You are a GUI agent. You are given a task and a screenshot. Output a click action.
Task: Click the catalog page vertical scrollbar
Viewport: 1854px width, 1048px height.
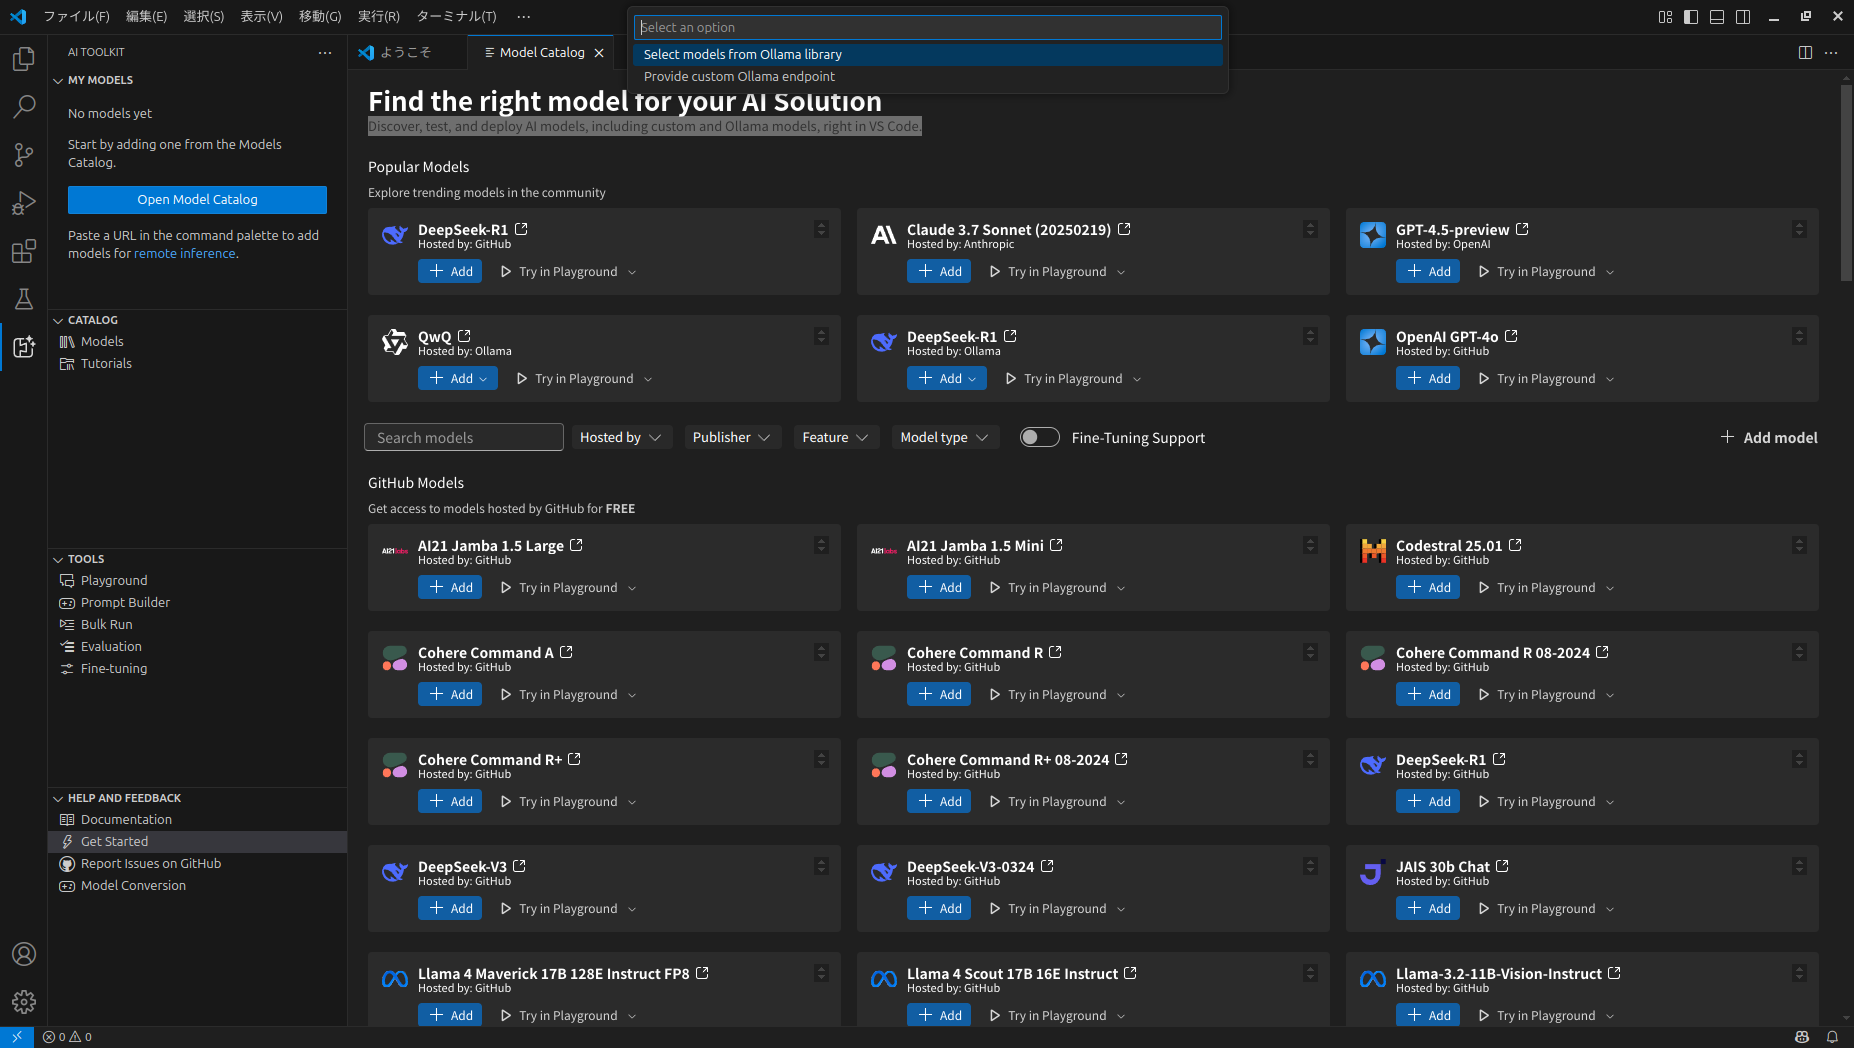(x=1846, y=183)
